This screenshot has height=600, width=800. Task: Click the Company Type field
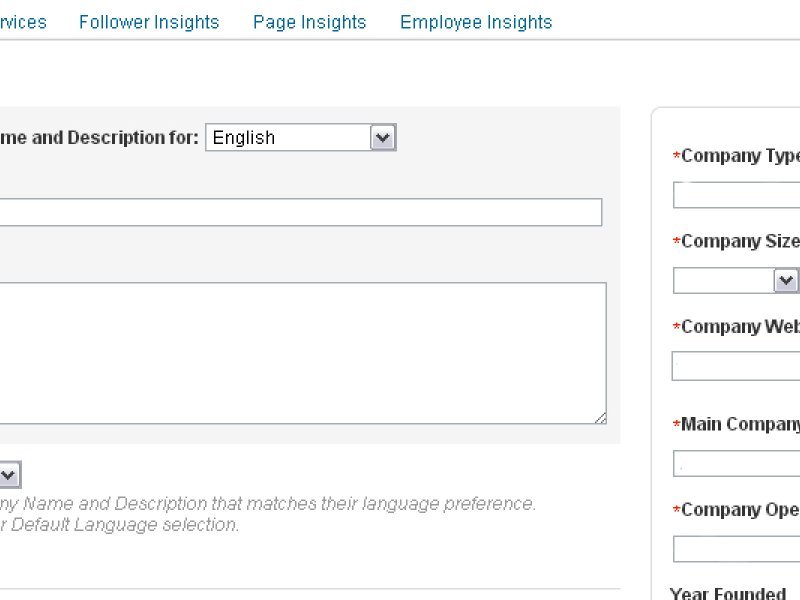tap(737, 195)
